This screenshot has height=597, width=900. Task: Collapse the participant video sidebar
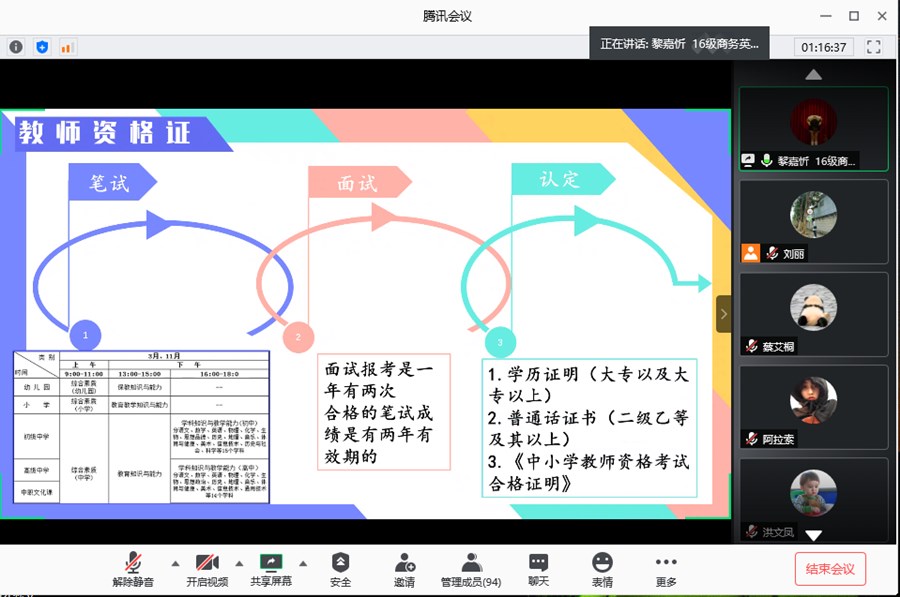pos(723,313)
